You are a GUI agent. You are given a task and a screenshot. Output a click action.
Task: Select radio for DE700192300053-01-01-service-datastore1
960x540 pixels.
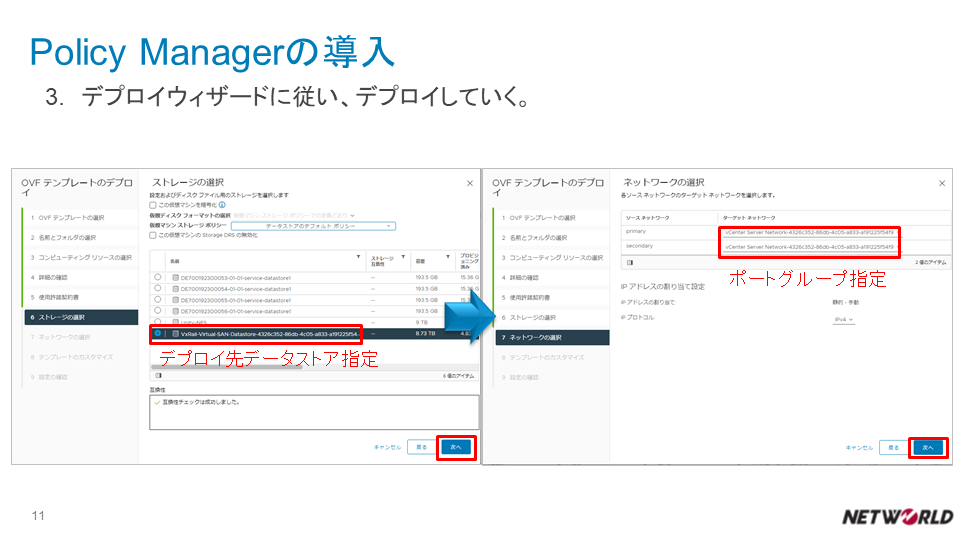tap(158, 277)
